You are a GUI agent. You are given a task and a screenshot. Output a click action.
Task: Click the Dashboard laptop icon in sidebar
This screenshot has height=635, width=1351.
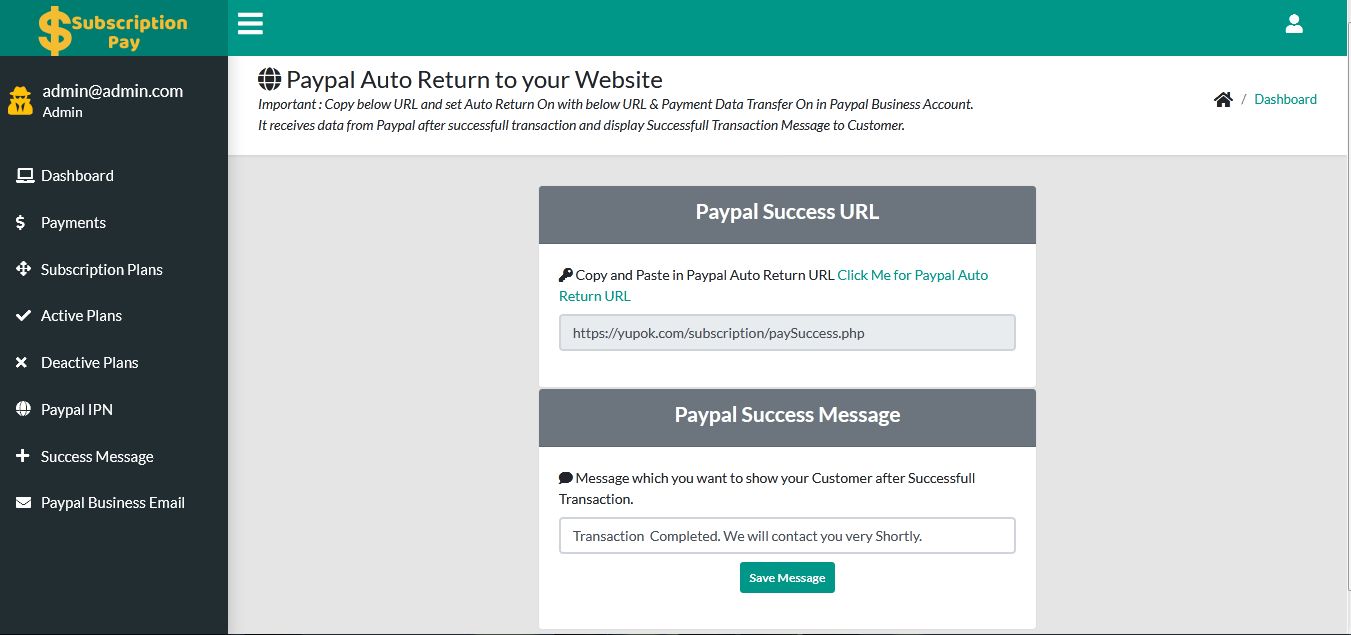click(x=25, y=176)
